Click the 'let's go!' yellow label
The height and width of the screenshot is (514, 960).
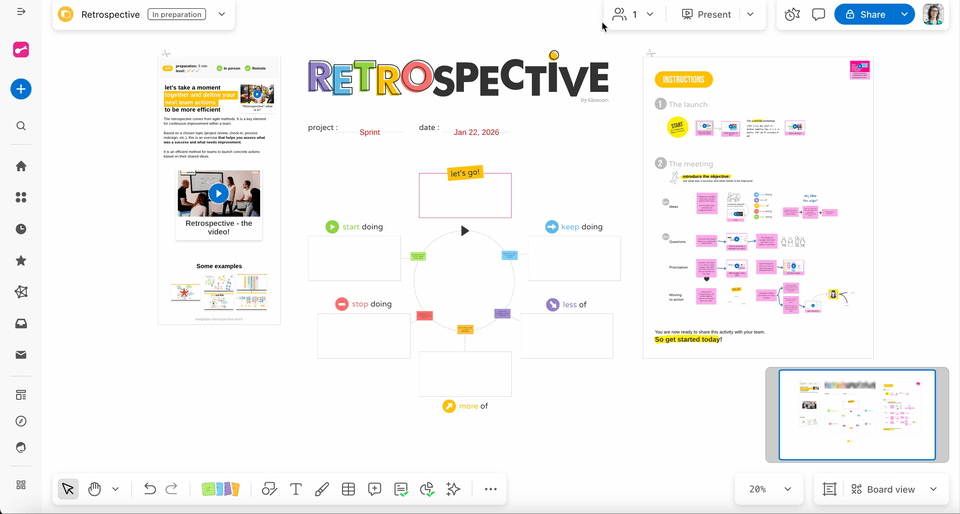coord(465,173)
